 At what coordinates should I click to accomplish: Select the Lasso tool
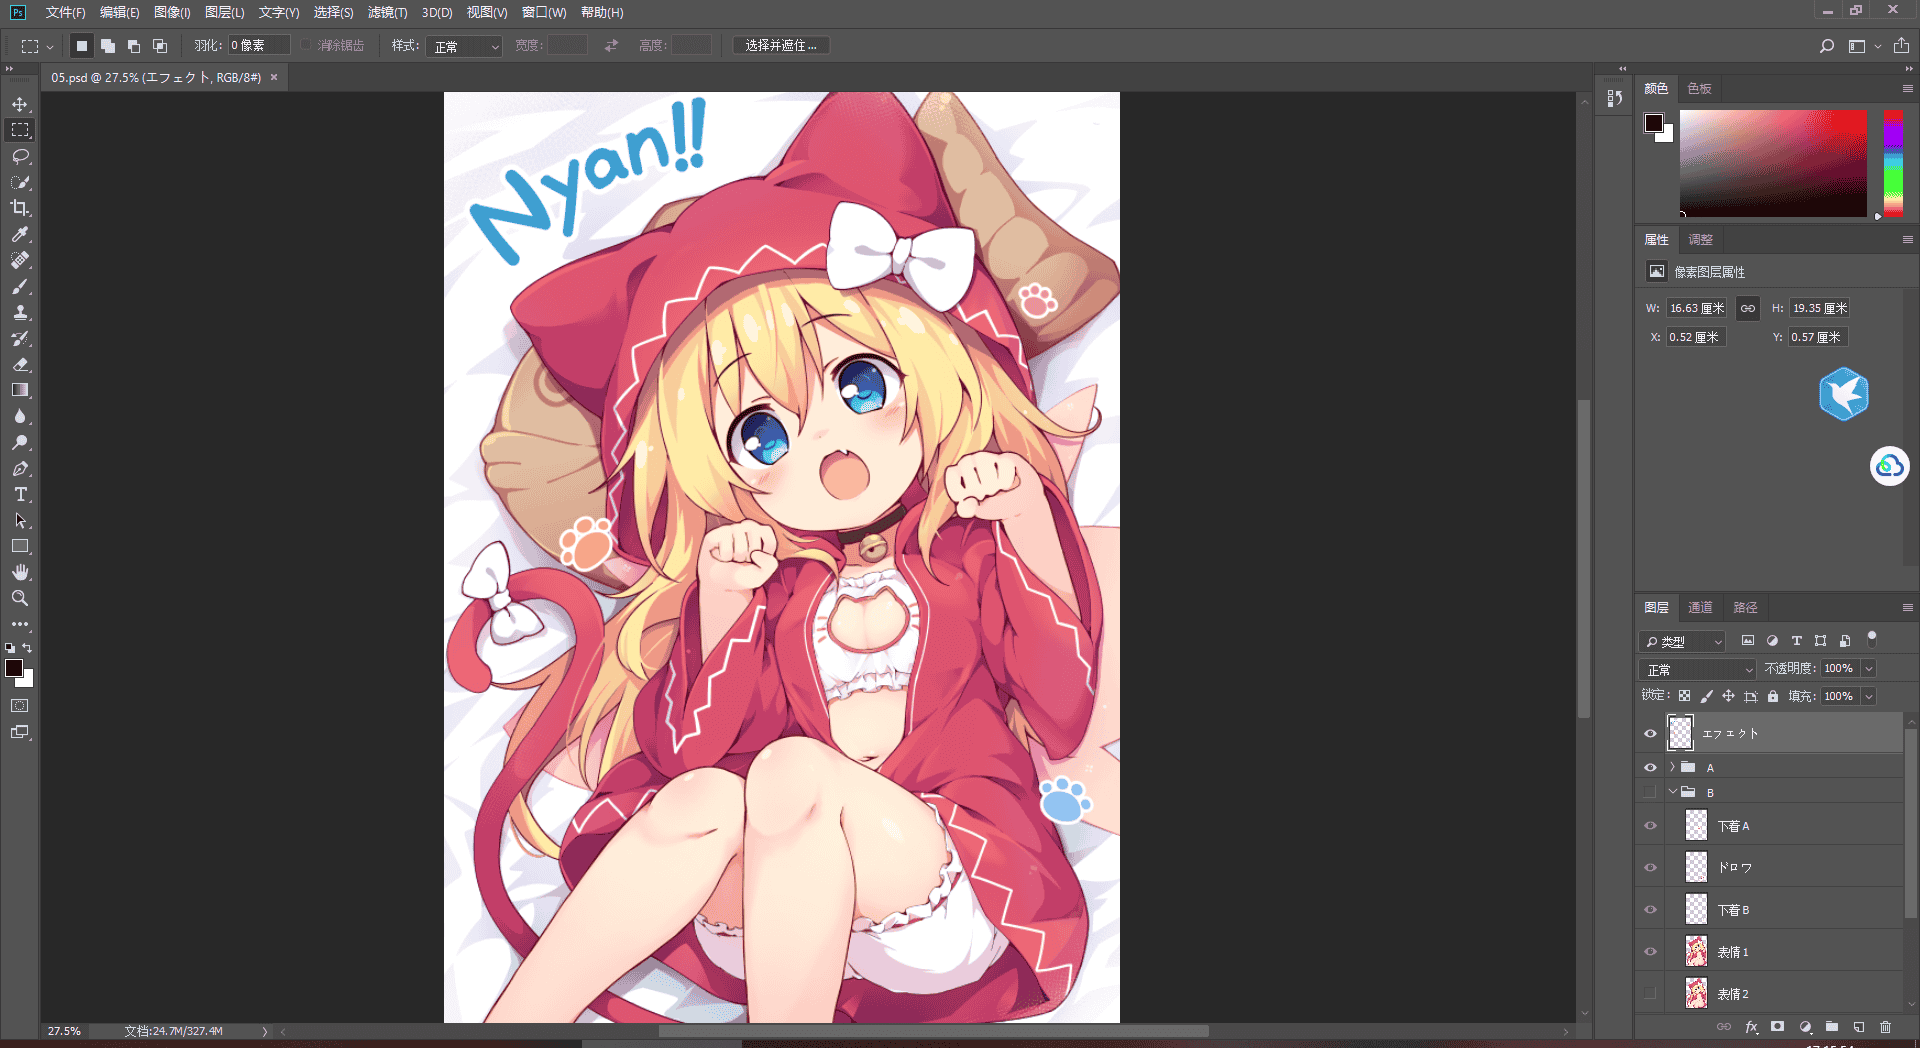(20, 156)
